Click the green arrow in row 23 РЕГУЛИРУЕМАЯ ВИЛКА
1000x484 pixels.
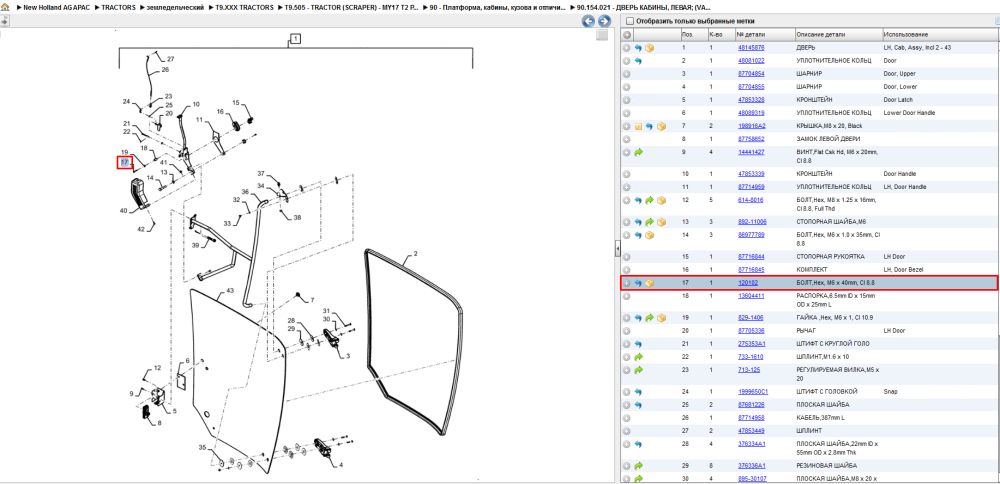pyautogui.click(x=638, y=370)
